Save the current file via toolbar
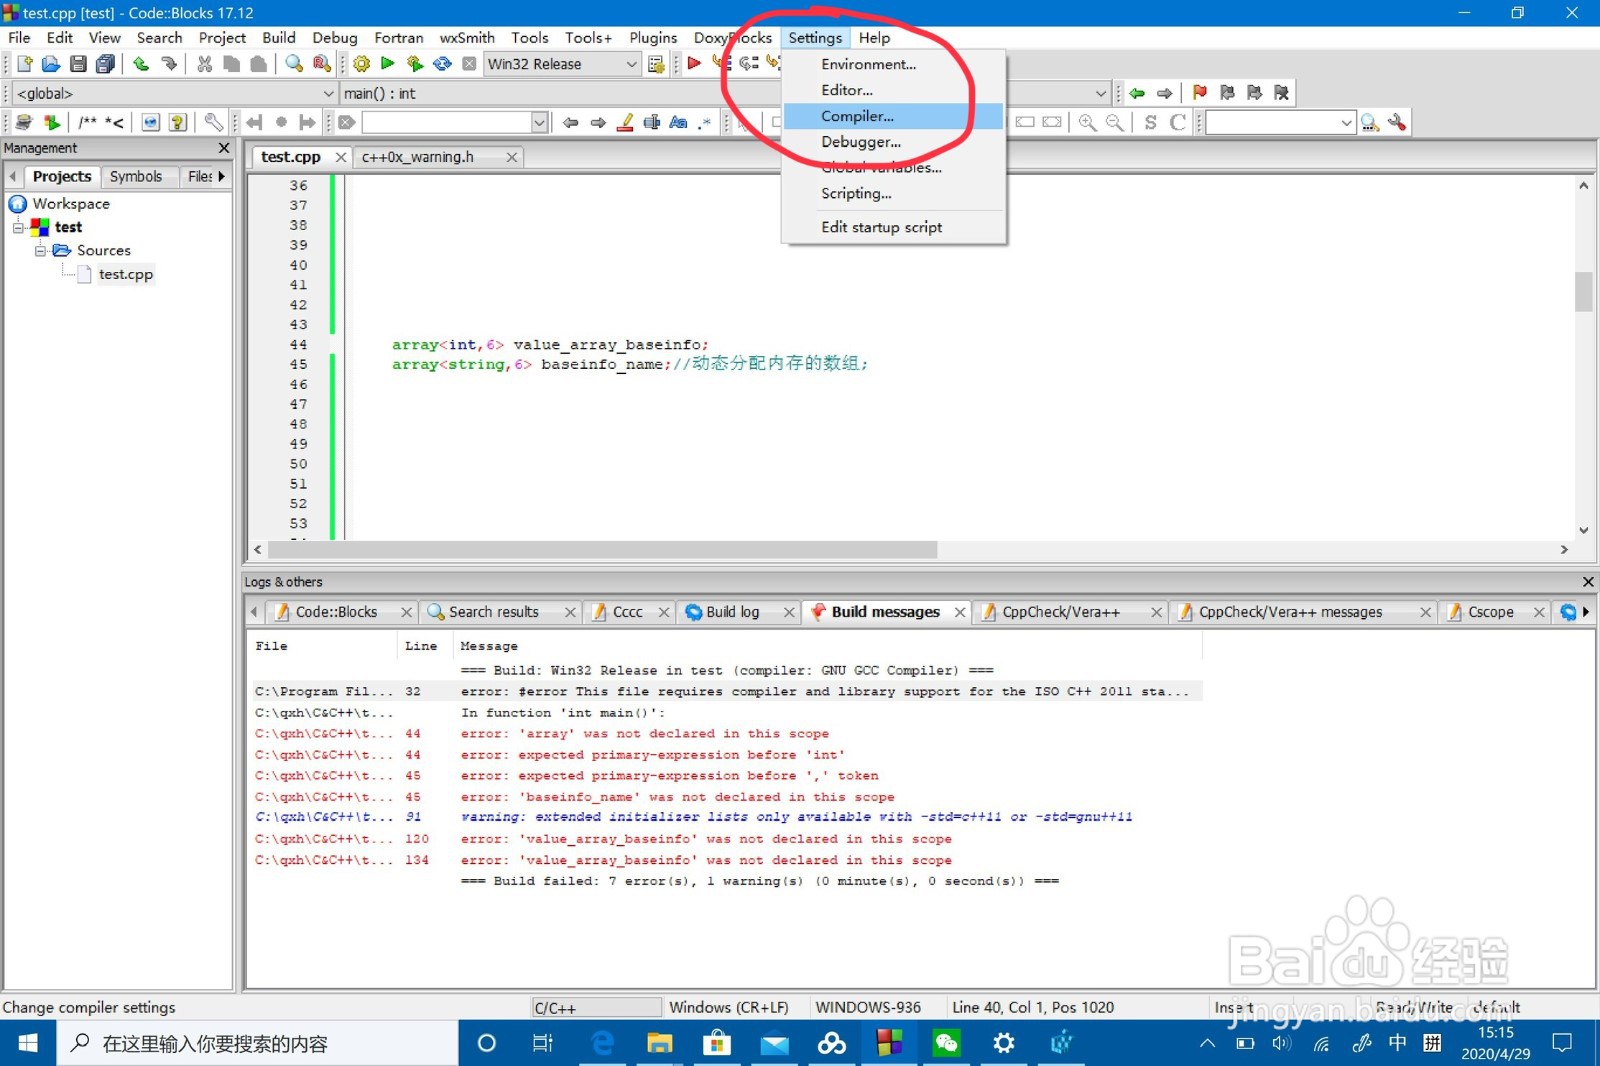Viewport: 1600px width, 1066px height. [x=78, y=64]
